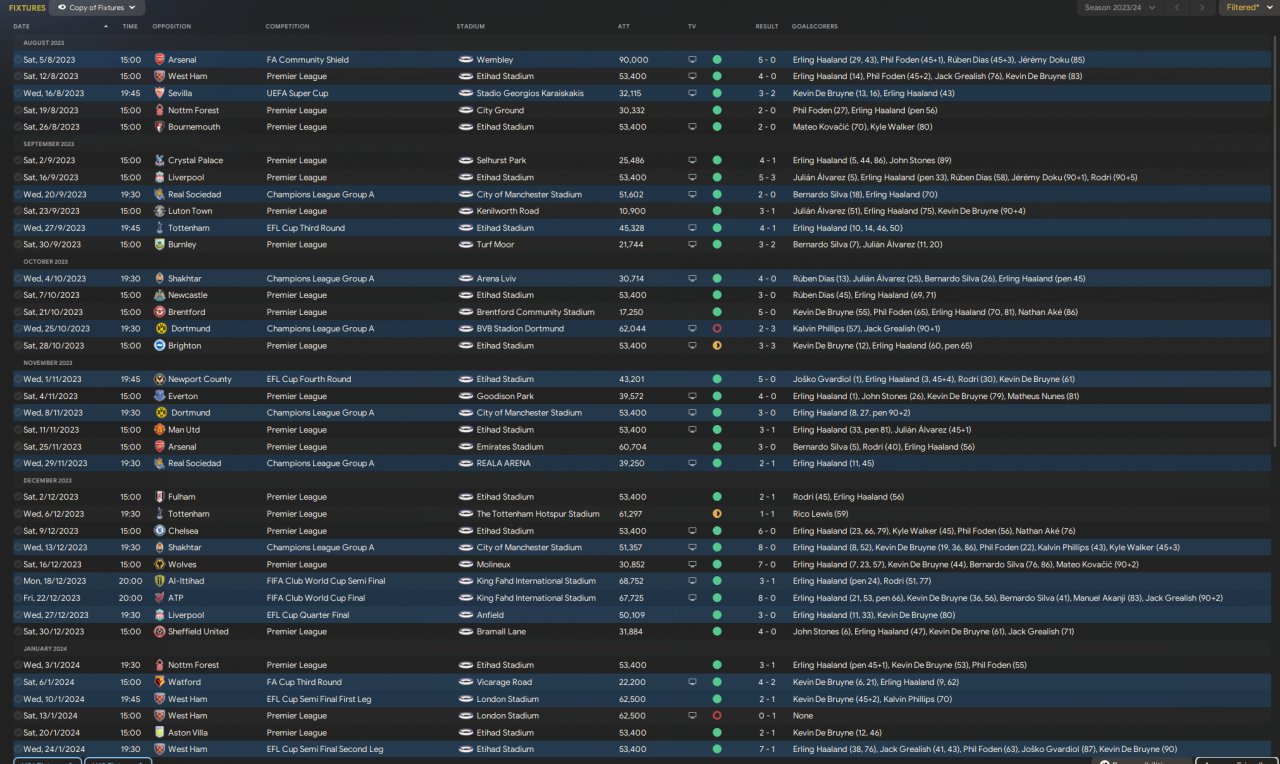Go to the next season with the right arrow
The width and height of the screenshot is (1280, 764).
click(1204, 8)
